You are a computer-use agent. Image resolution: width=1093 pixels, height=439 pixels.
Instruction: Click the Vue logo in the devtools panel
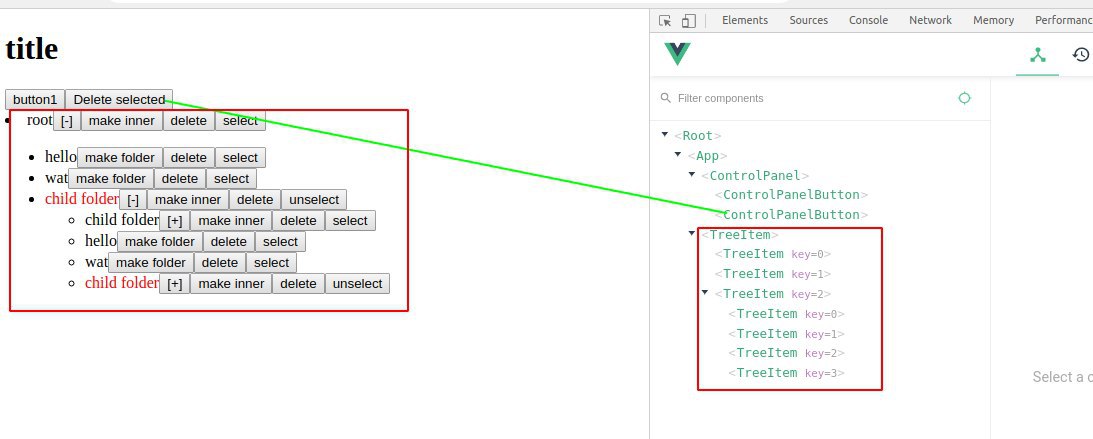pyautogui.click(x=677, y=54)
